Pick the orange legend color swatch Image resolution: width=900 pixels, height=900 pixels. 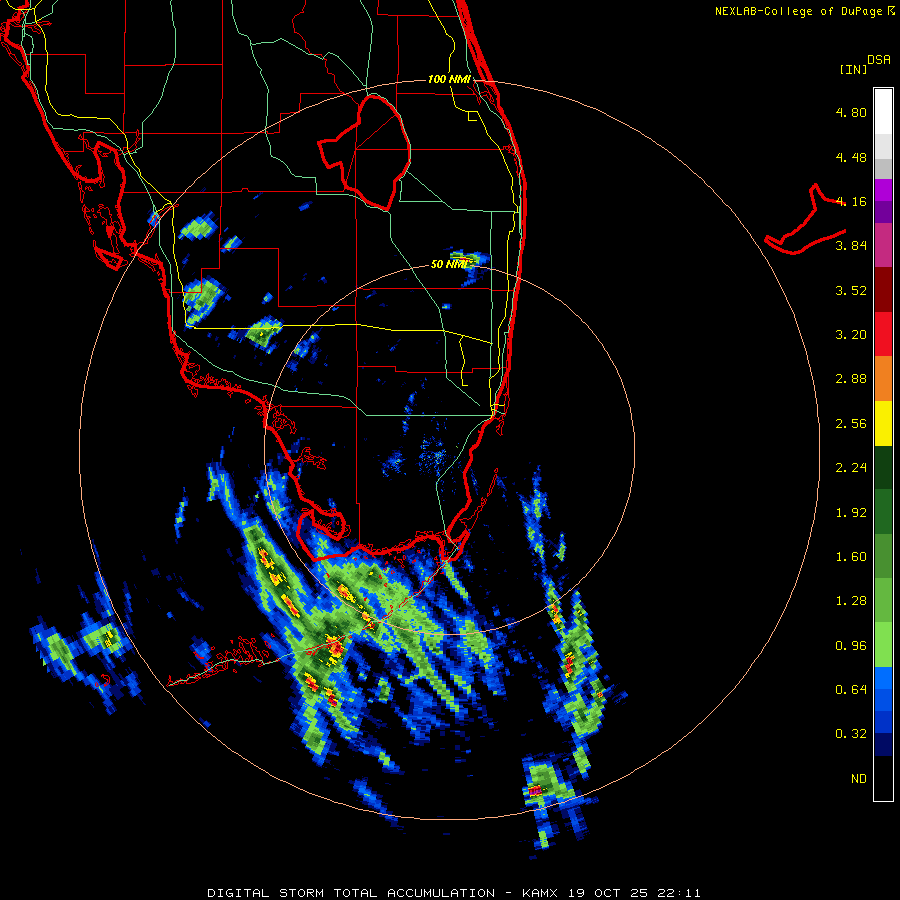[883, 379]
